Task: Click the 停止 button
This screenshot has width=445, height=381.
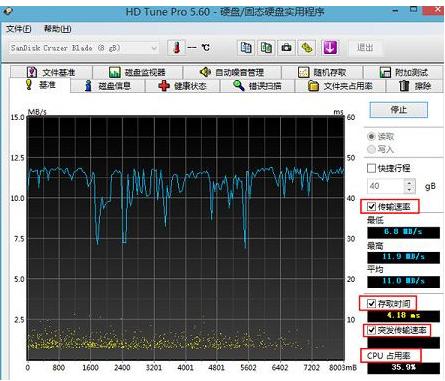Action: pos(399,110)
